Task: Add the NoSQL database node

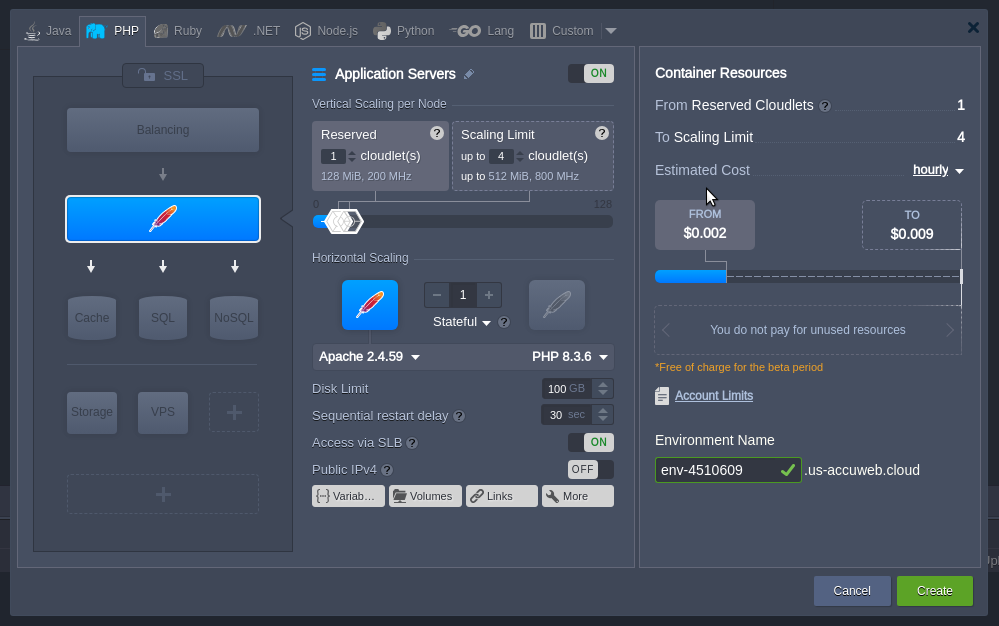Action: click(x=234, y=318)
